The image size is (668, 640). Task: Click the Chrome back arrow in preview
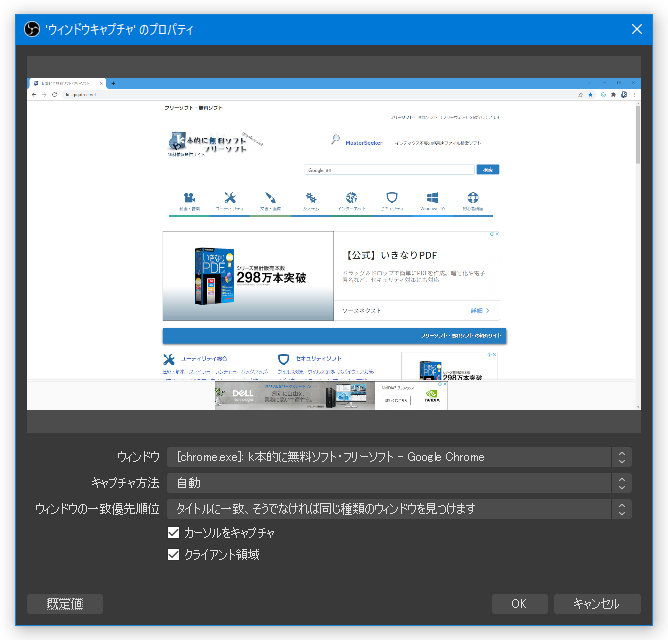(34, 95)
